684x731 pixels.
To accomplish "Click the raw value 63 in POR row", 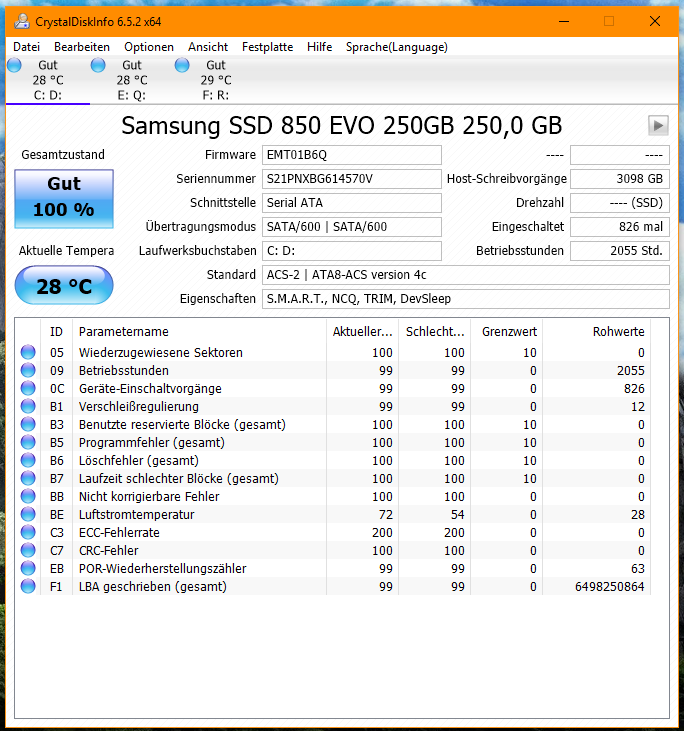I will point(638,568).
